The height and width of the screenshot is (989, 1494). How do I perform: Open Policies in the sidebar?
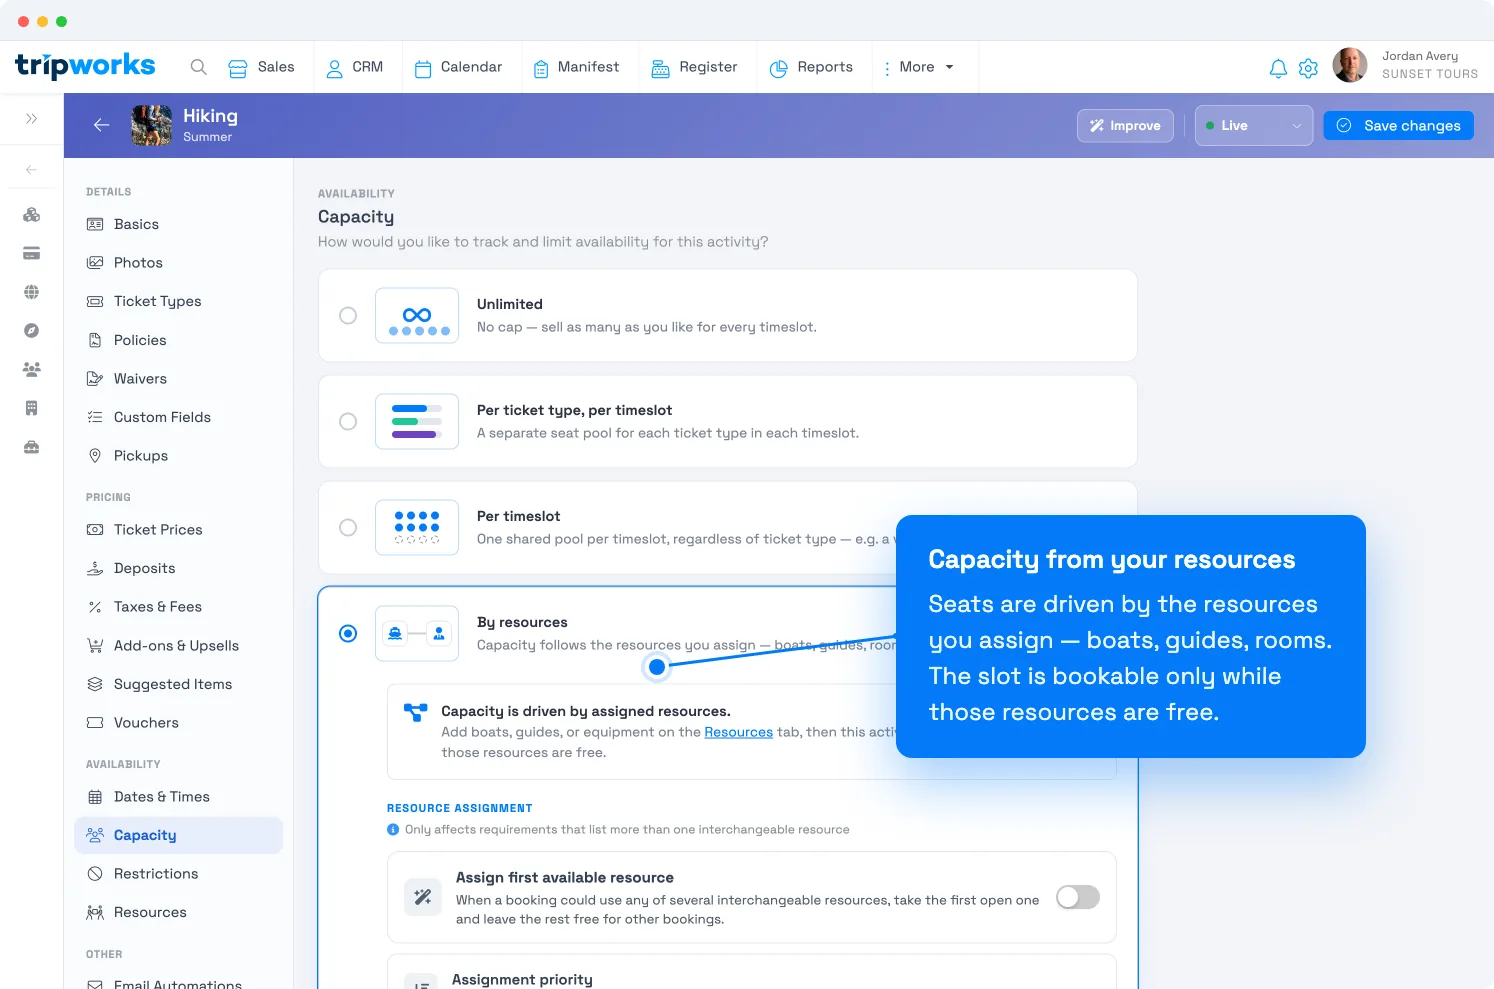(x=178, y=341)
